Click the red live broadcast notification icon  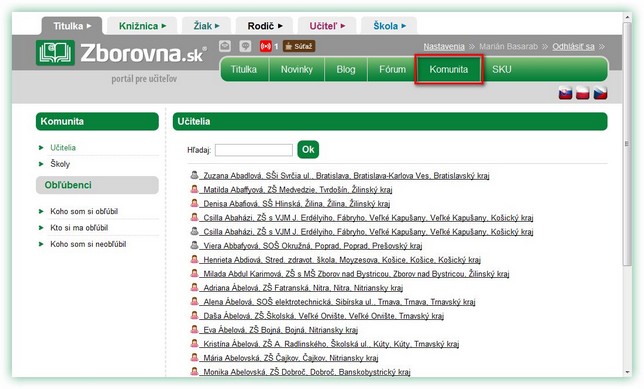pos(266,46)
